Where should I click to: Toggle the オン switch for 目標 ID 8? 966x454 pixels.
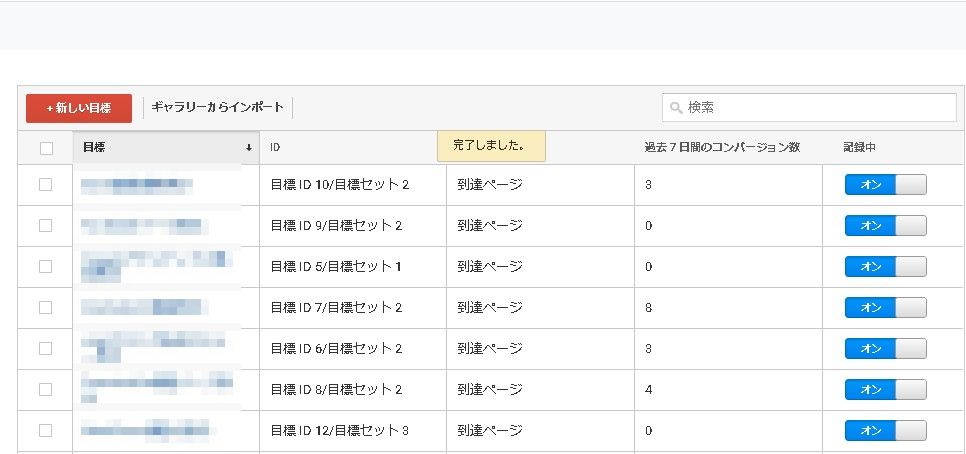coord(885,390)
